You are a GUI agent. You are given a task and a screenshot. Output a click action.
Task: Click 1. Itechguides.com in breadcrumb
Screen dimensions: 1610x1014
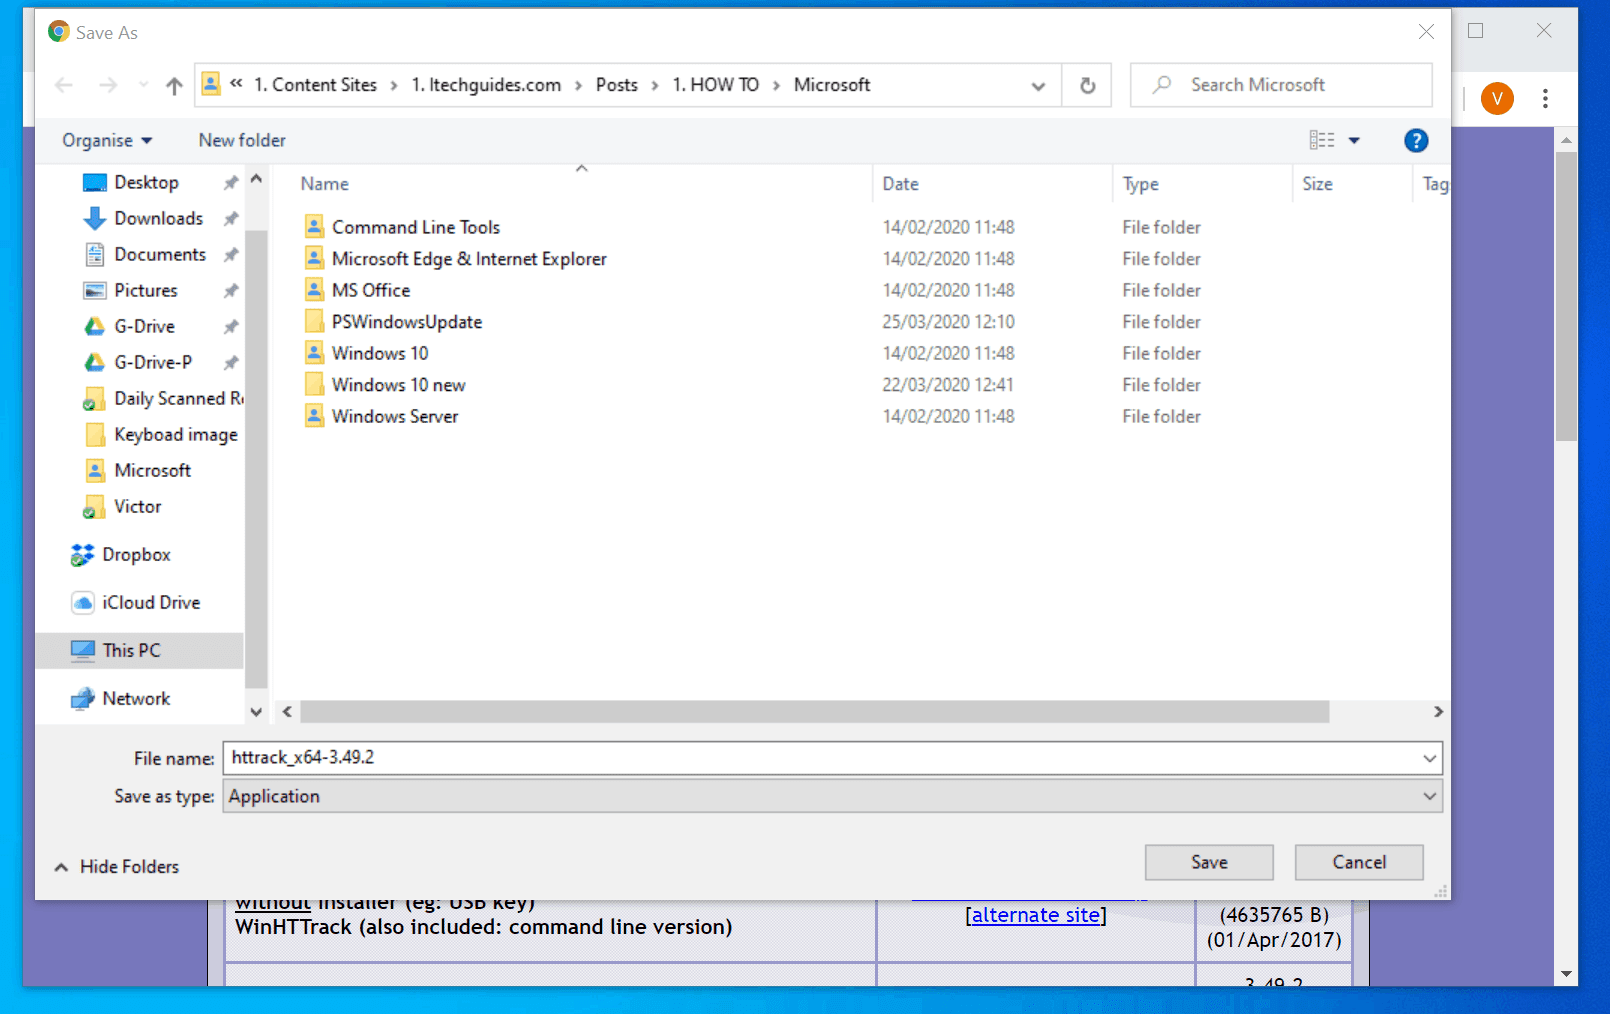tap(486, 85)
